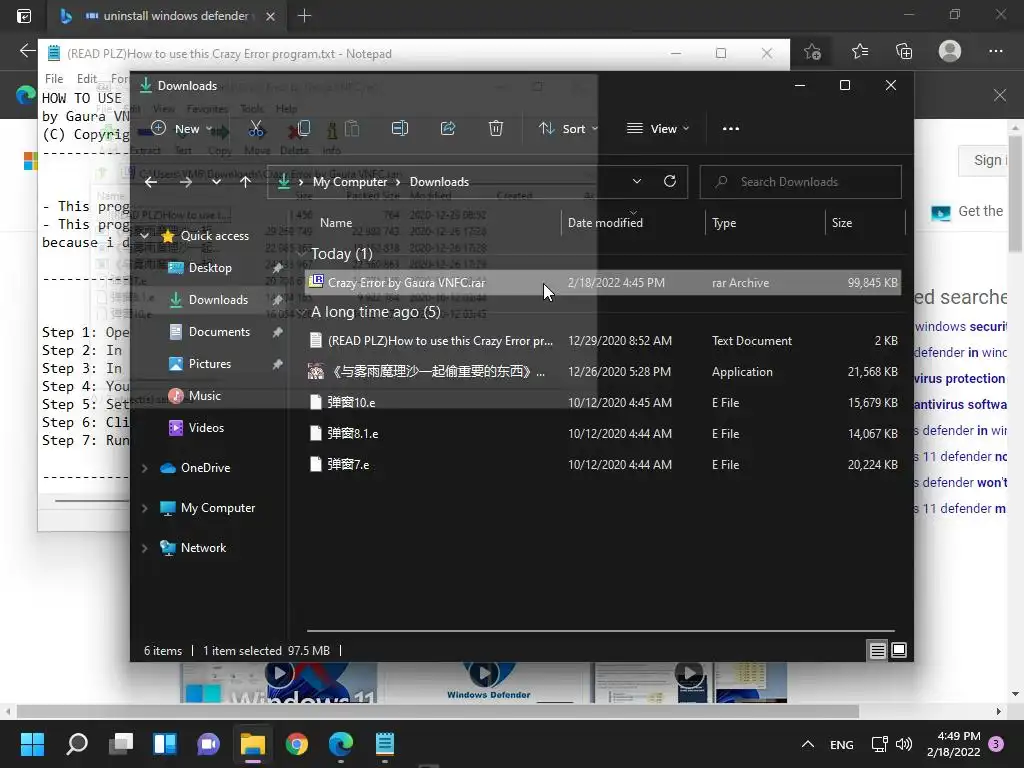1024x768 pixels.
Task: Click the Rename icon in Explorer toolbar
Action: (x=400, y=129)
